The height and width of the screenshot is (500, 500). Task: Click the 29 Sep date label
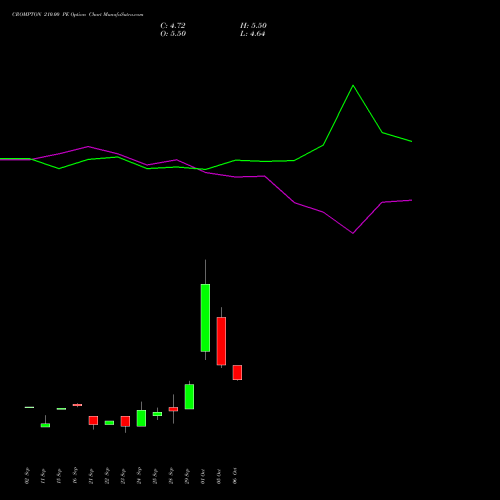[x=187, y=476]
